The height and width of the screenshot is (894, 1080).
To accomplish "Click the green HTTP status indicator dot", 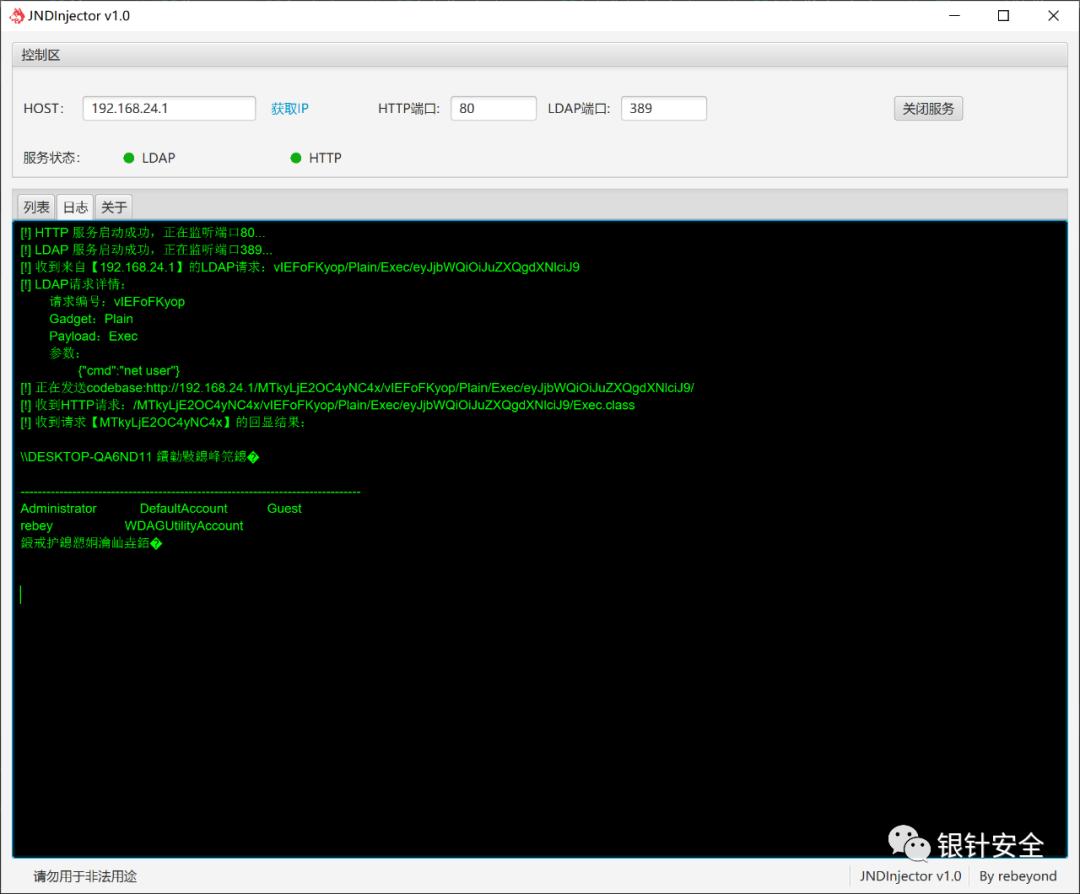I will pyautogui.click(x=296, y=158).
